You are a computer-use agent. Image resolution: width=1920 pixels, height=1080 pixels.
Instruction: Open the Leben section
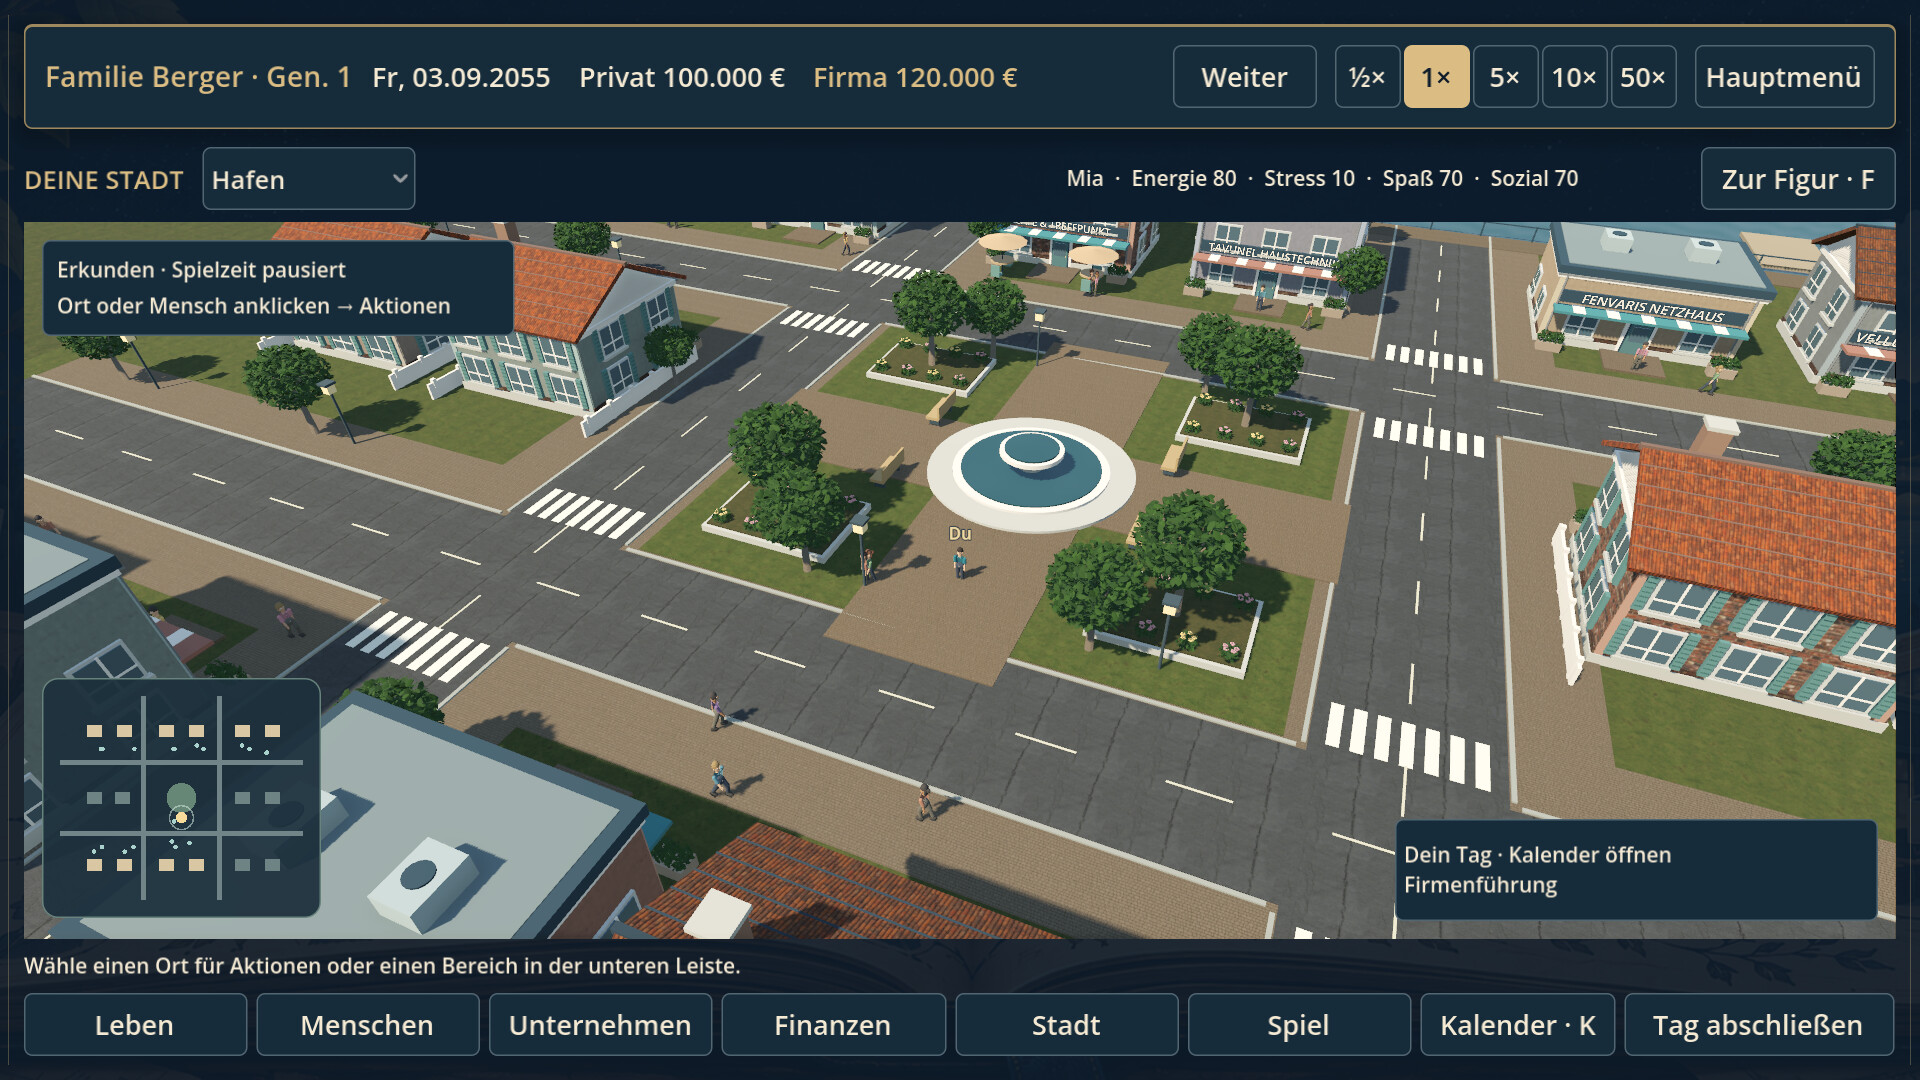coord(135,1025)
